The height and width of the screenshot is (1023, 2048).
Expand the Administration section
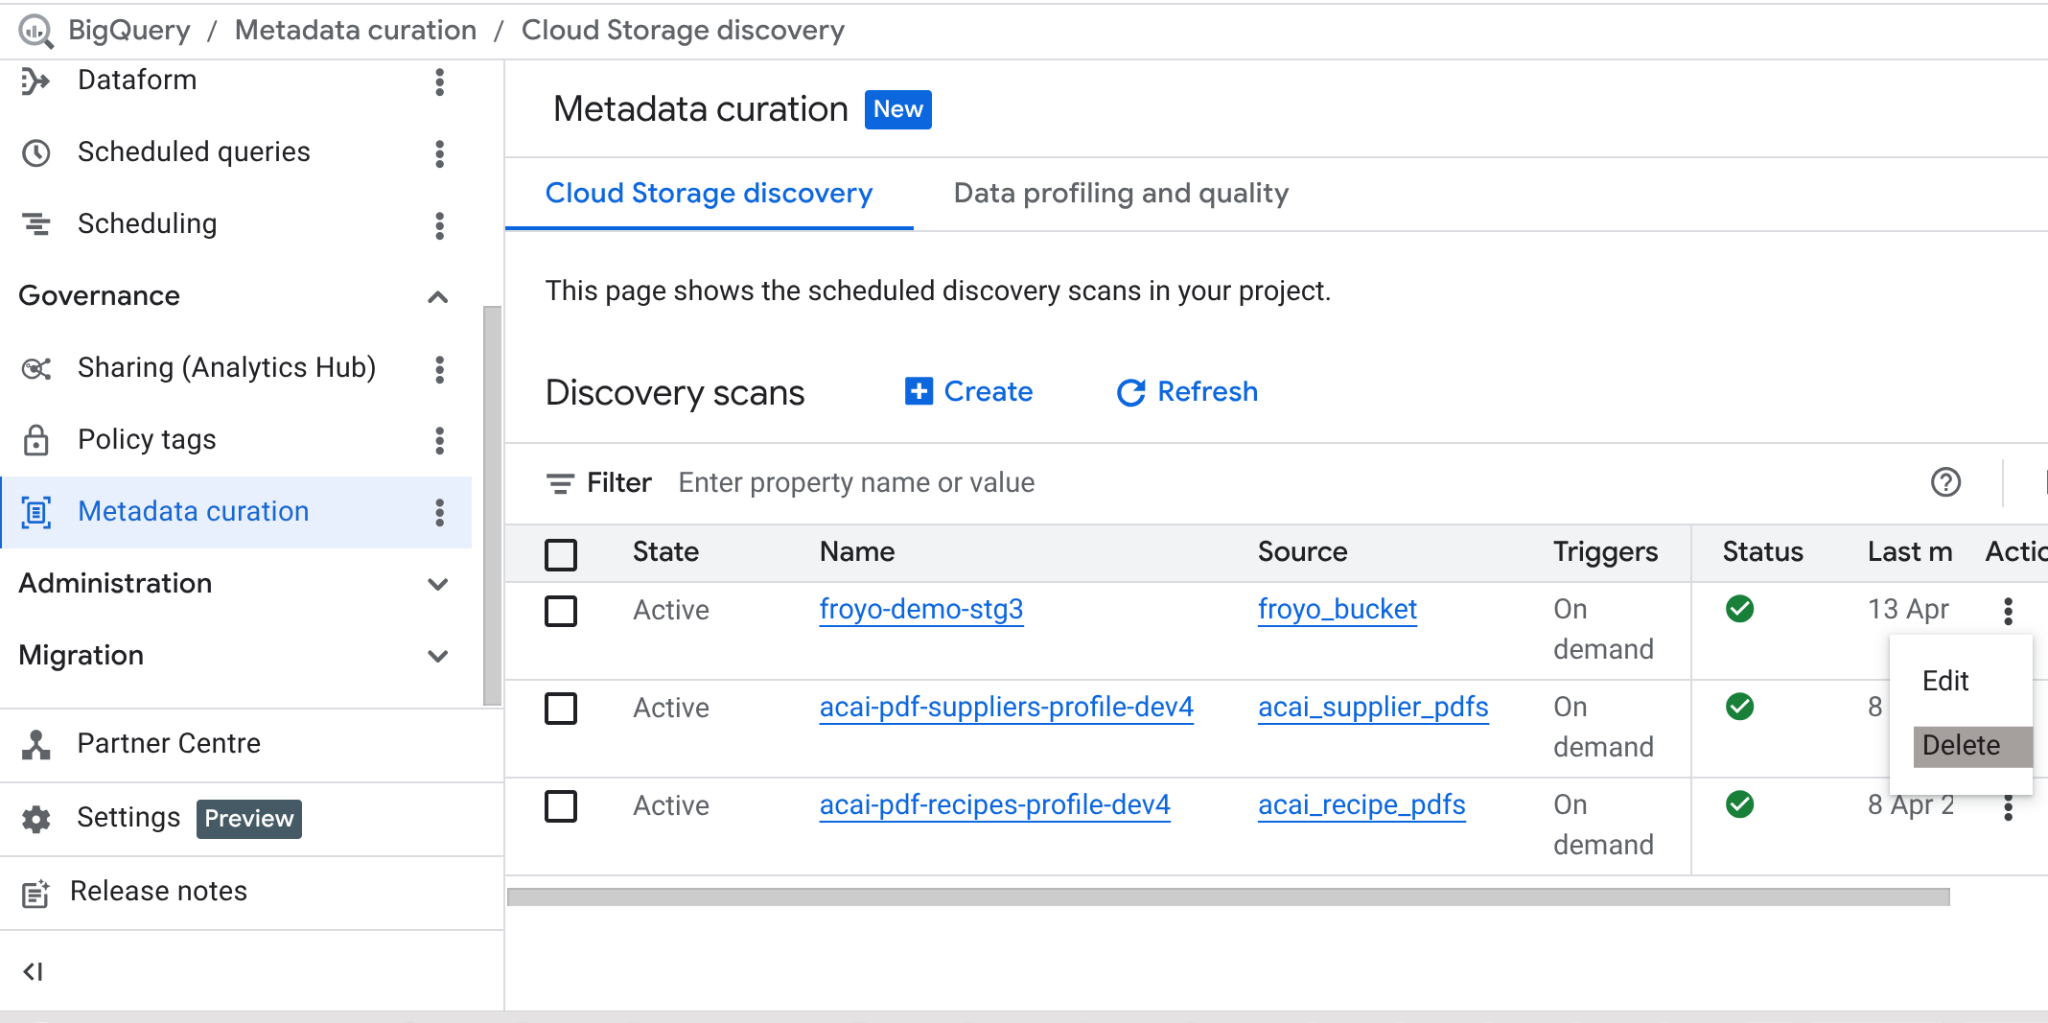(x=437, y=584)
